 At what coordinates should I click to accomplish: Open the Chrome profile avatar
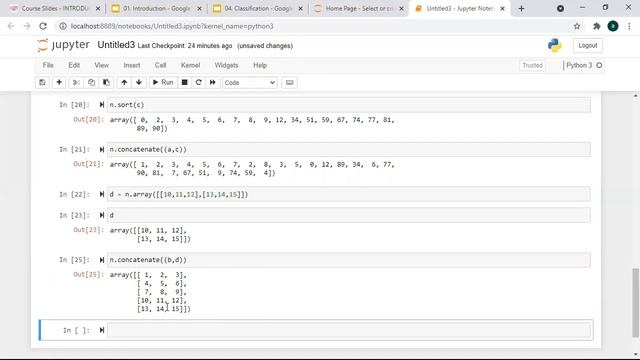613,26
